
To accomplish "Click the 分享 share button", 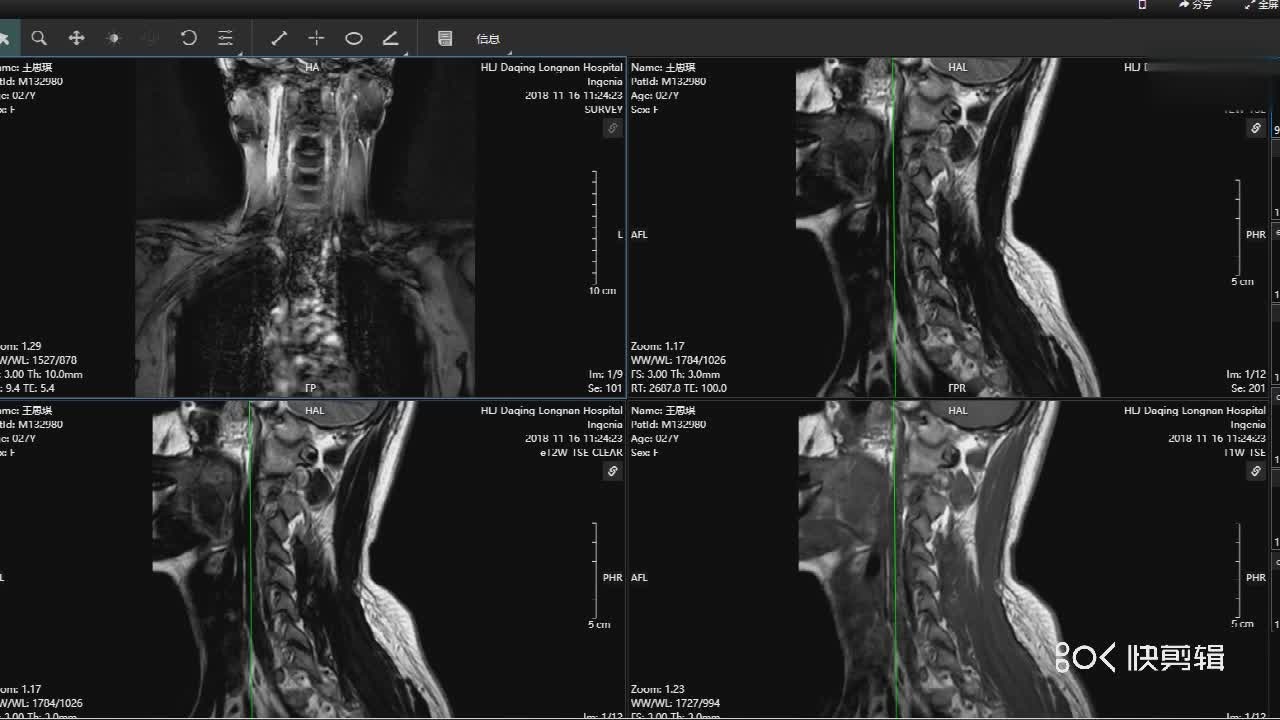I will (1195, 5).
